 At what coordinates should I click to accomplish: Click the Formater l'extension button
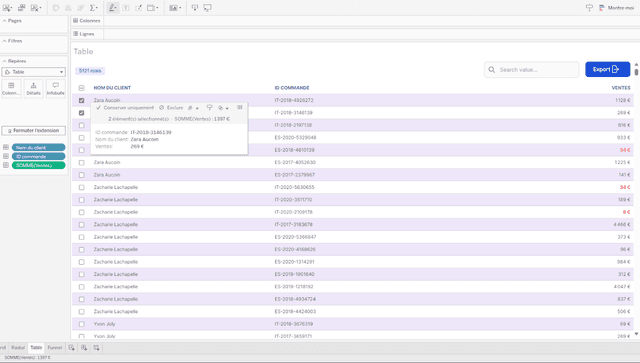click(x=33, y=131)
